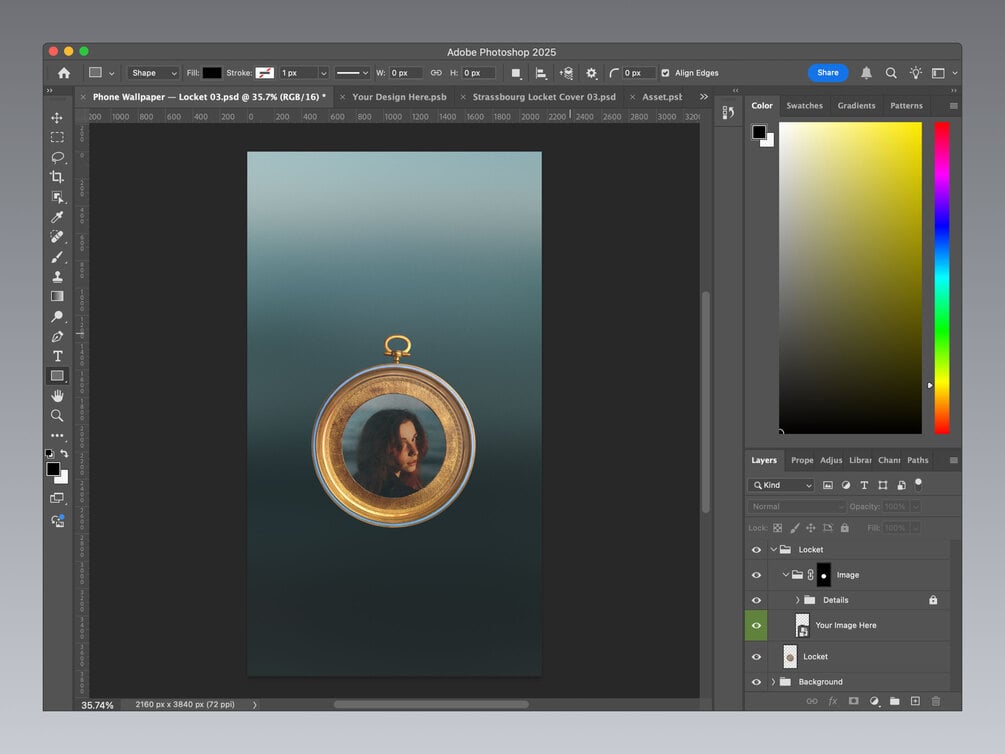The image size is (1005, 754).
Task: Collapse the Image group
Action: coord(786,575)
